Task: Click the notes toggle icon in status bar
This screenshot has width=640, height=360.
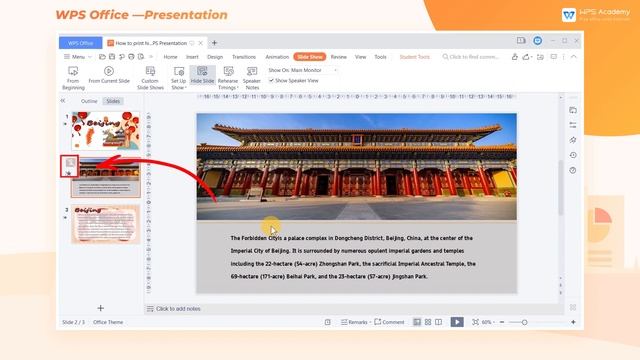Action: [x=327, y=322]
